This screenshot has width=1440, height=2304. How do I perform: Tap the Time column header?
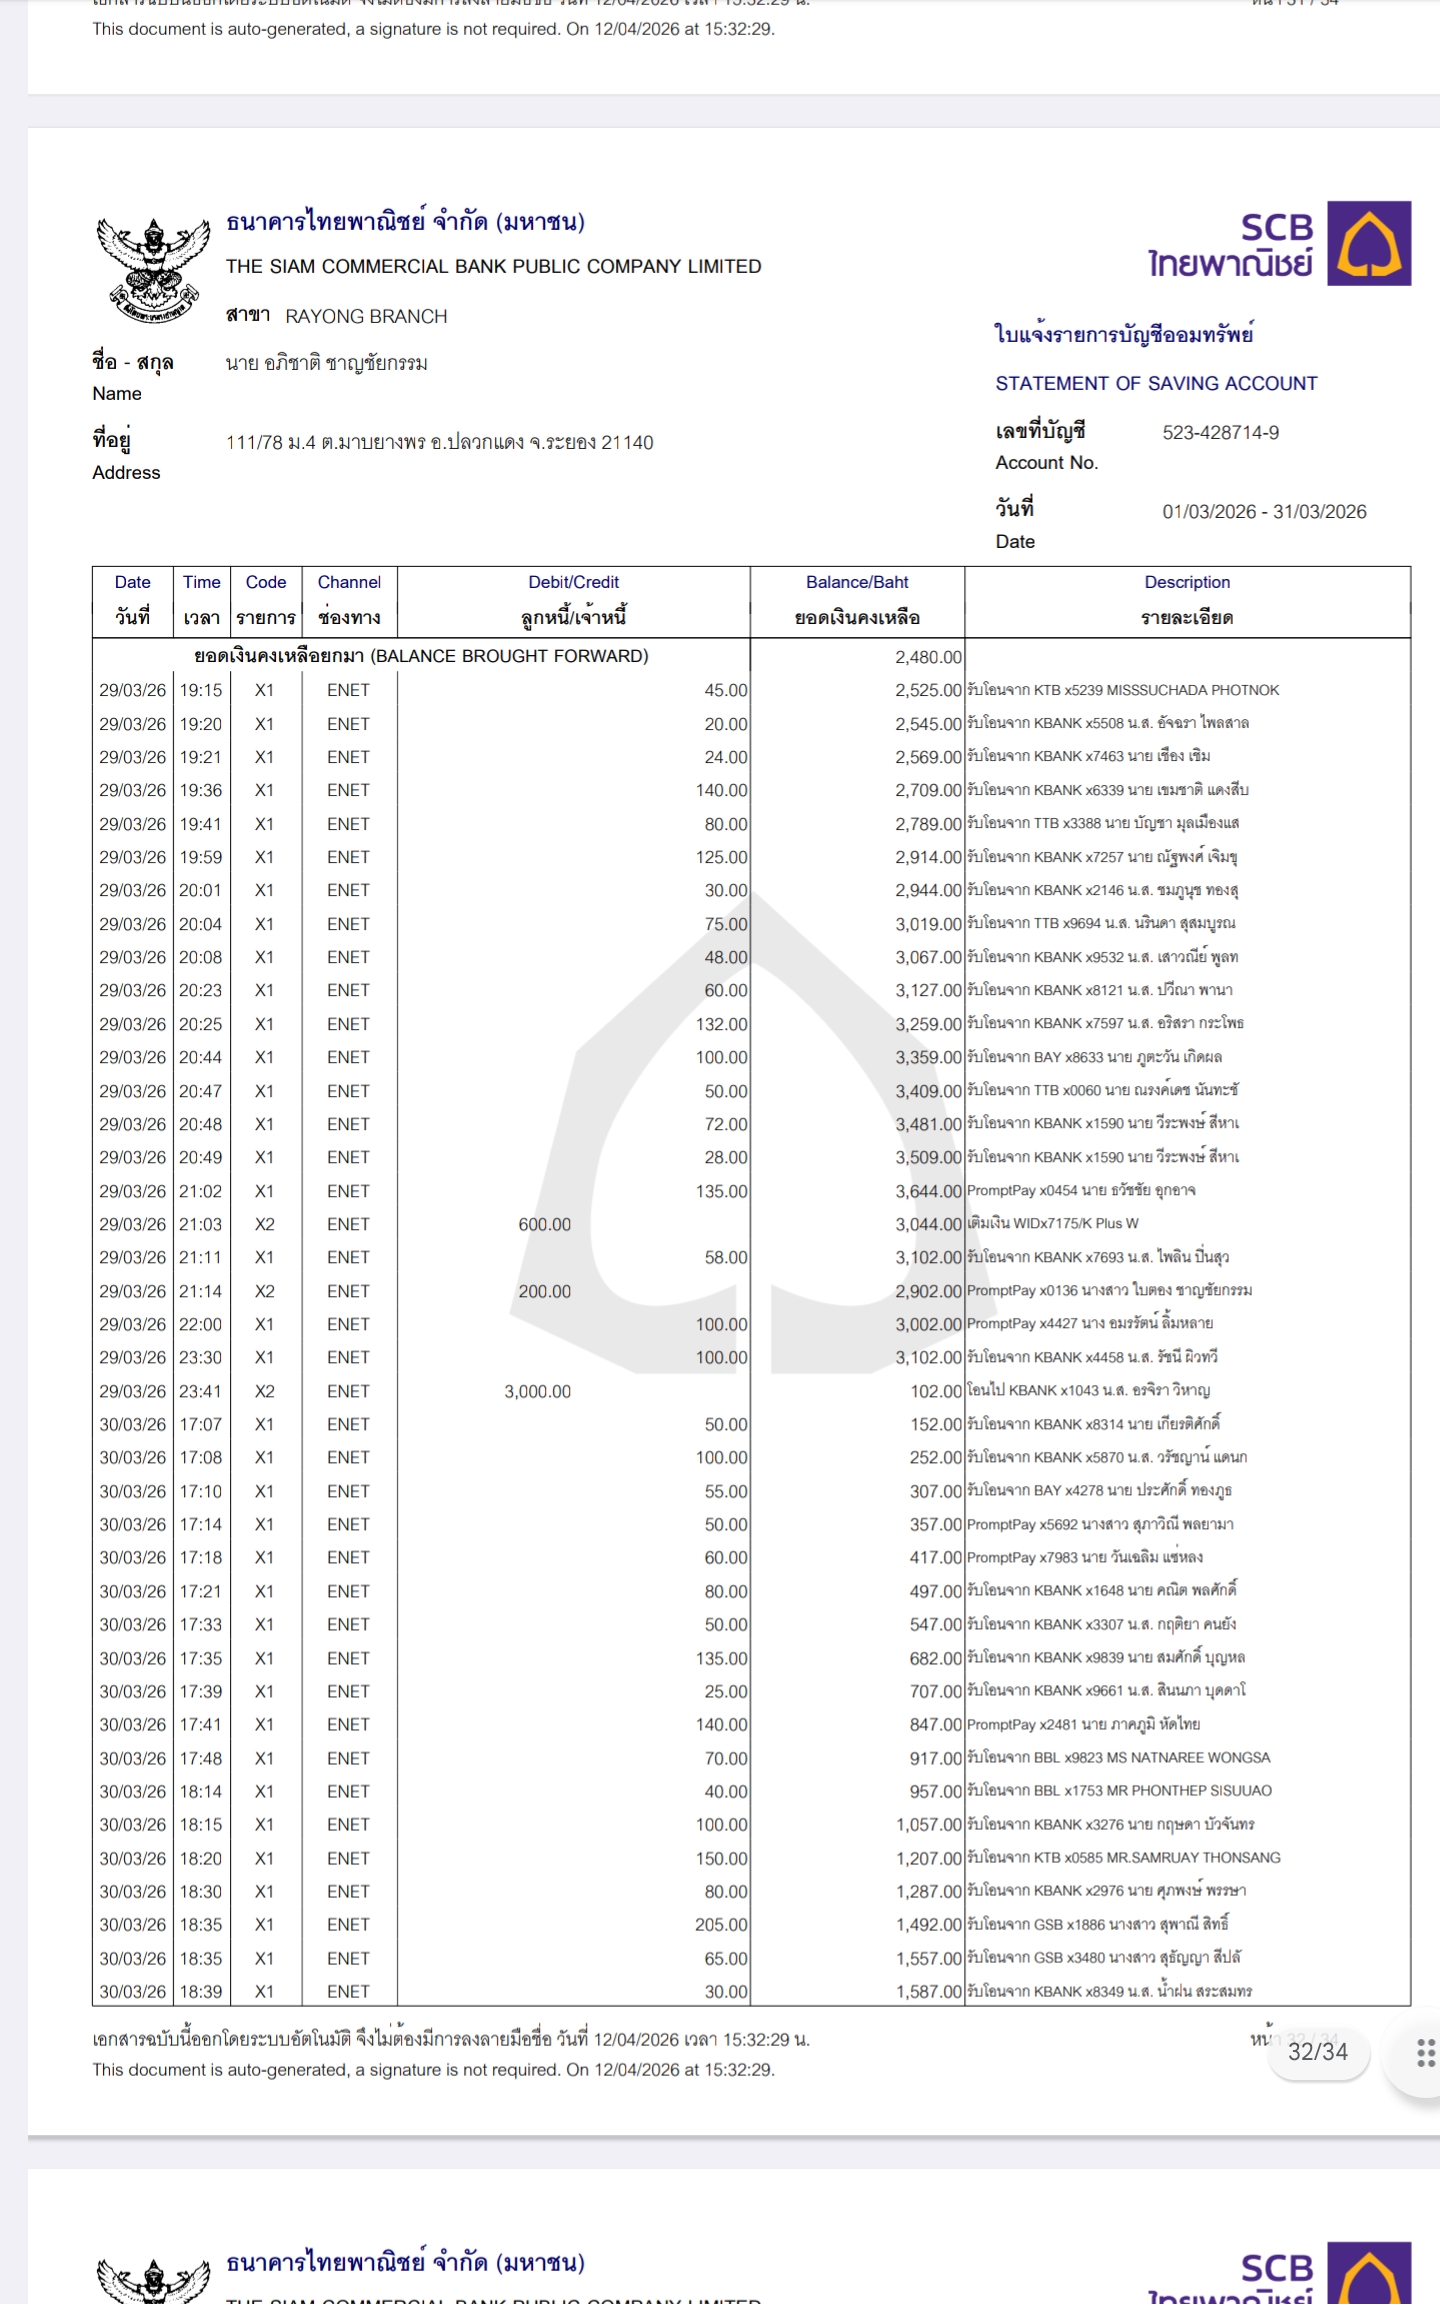pos(201,600)
